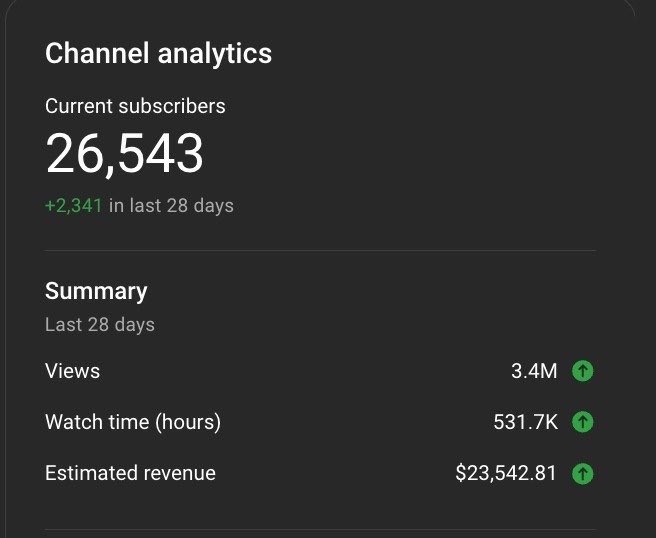656x538 pixels.
Task: Click the green up arrow beside Views
Action: (x=582, y=371)
